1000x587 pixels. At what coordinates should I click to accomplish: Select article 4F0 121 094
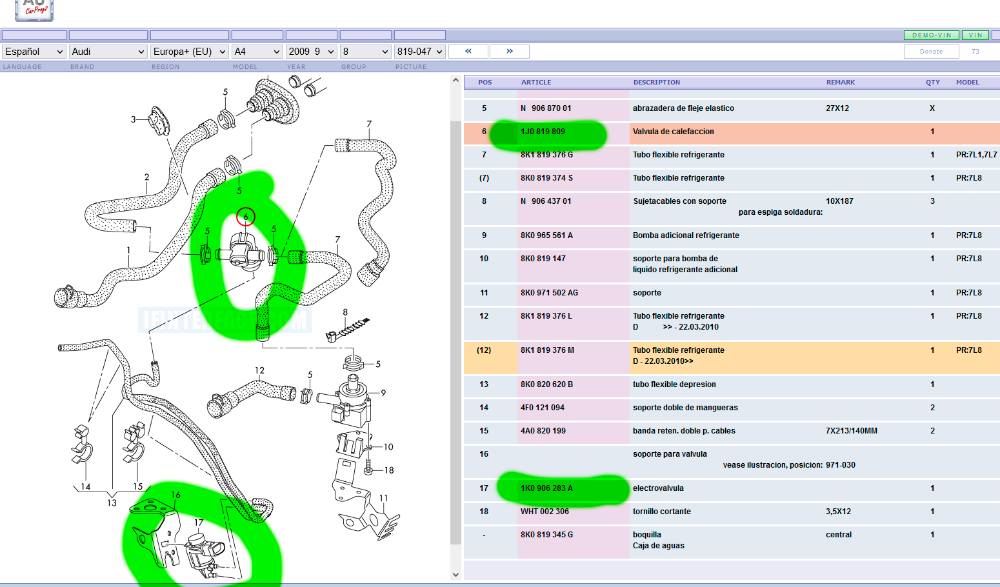click(543, 407)
